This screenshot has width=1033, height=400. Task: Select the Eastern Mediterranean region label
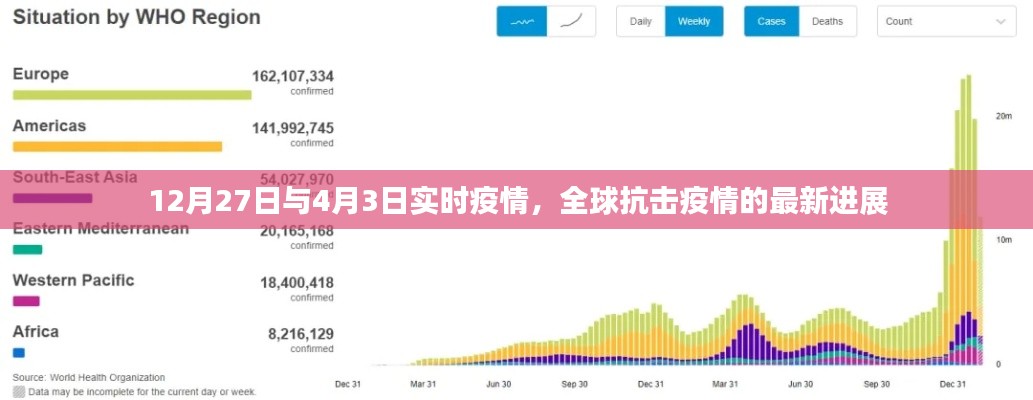pyautogui.click(x=101, y=229)
